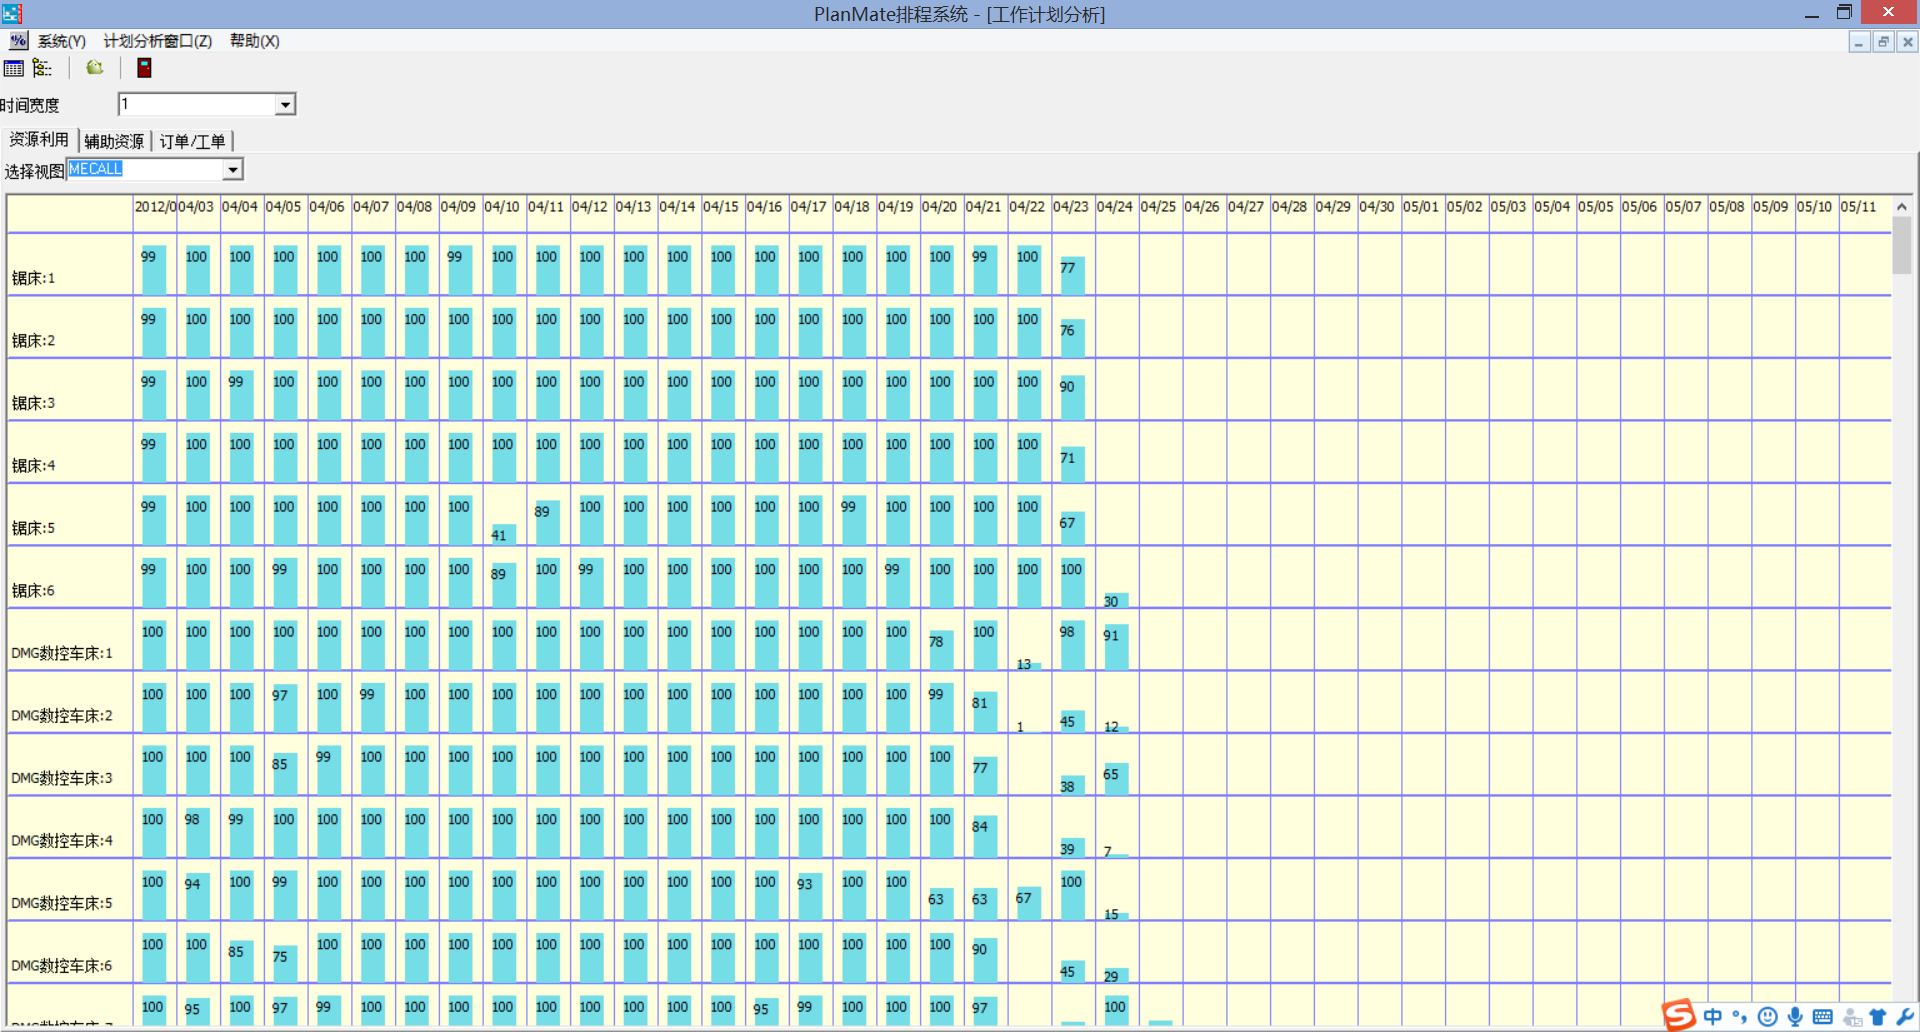Select the 锯床:6 row label
The image size is (1920, 1032).
click(34, 591)
